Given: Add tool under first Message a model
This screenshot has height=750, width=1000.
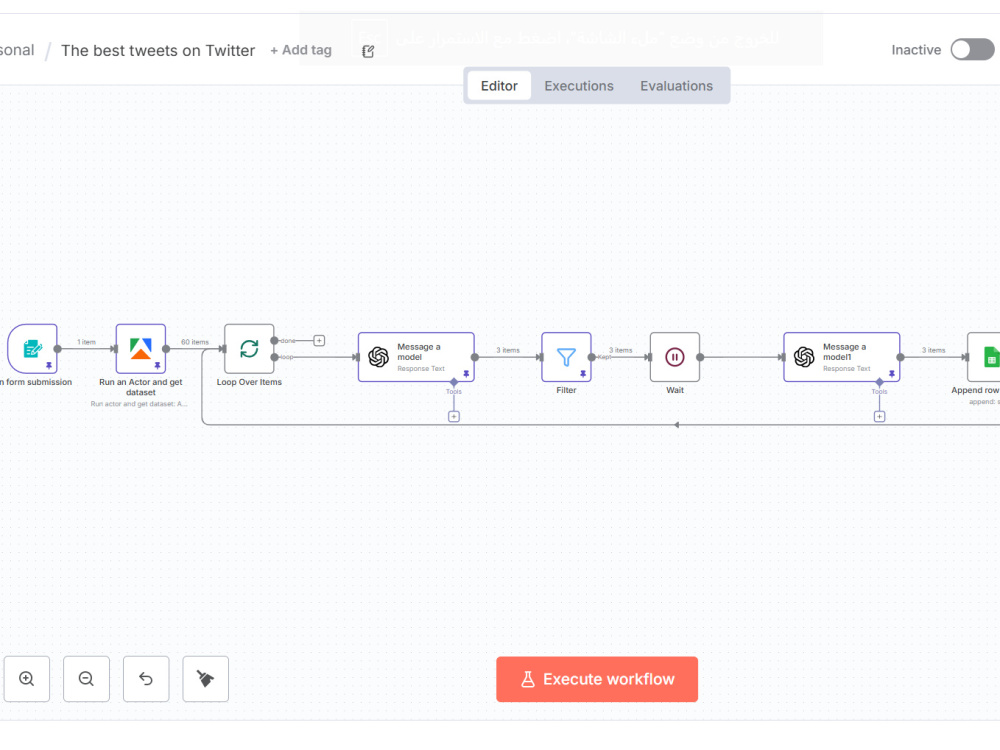Looking at the screenshot, I should tap(453, 416).
